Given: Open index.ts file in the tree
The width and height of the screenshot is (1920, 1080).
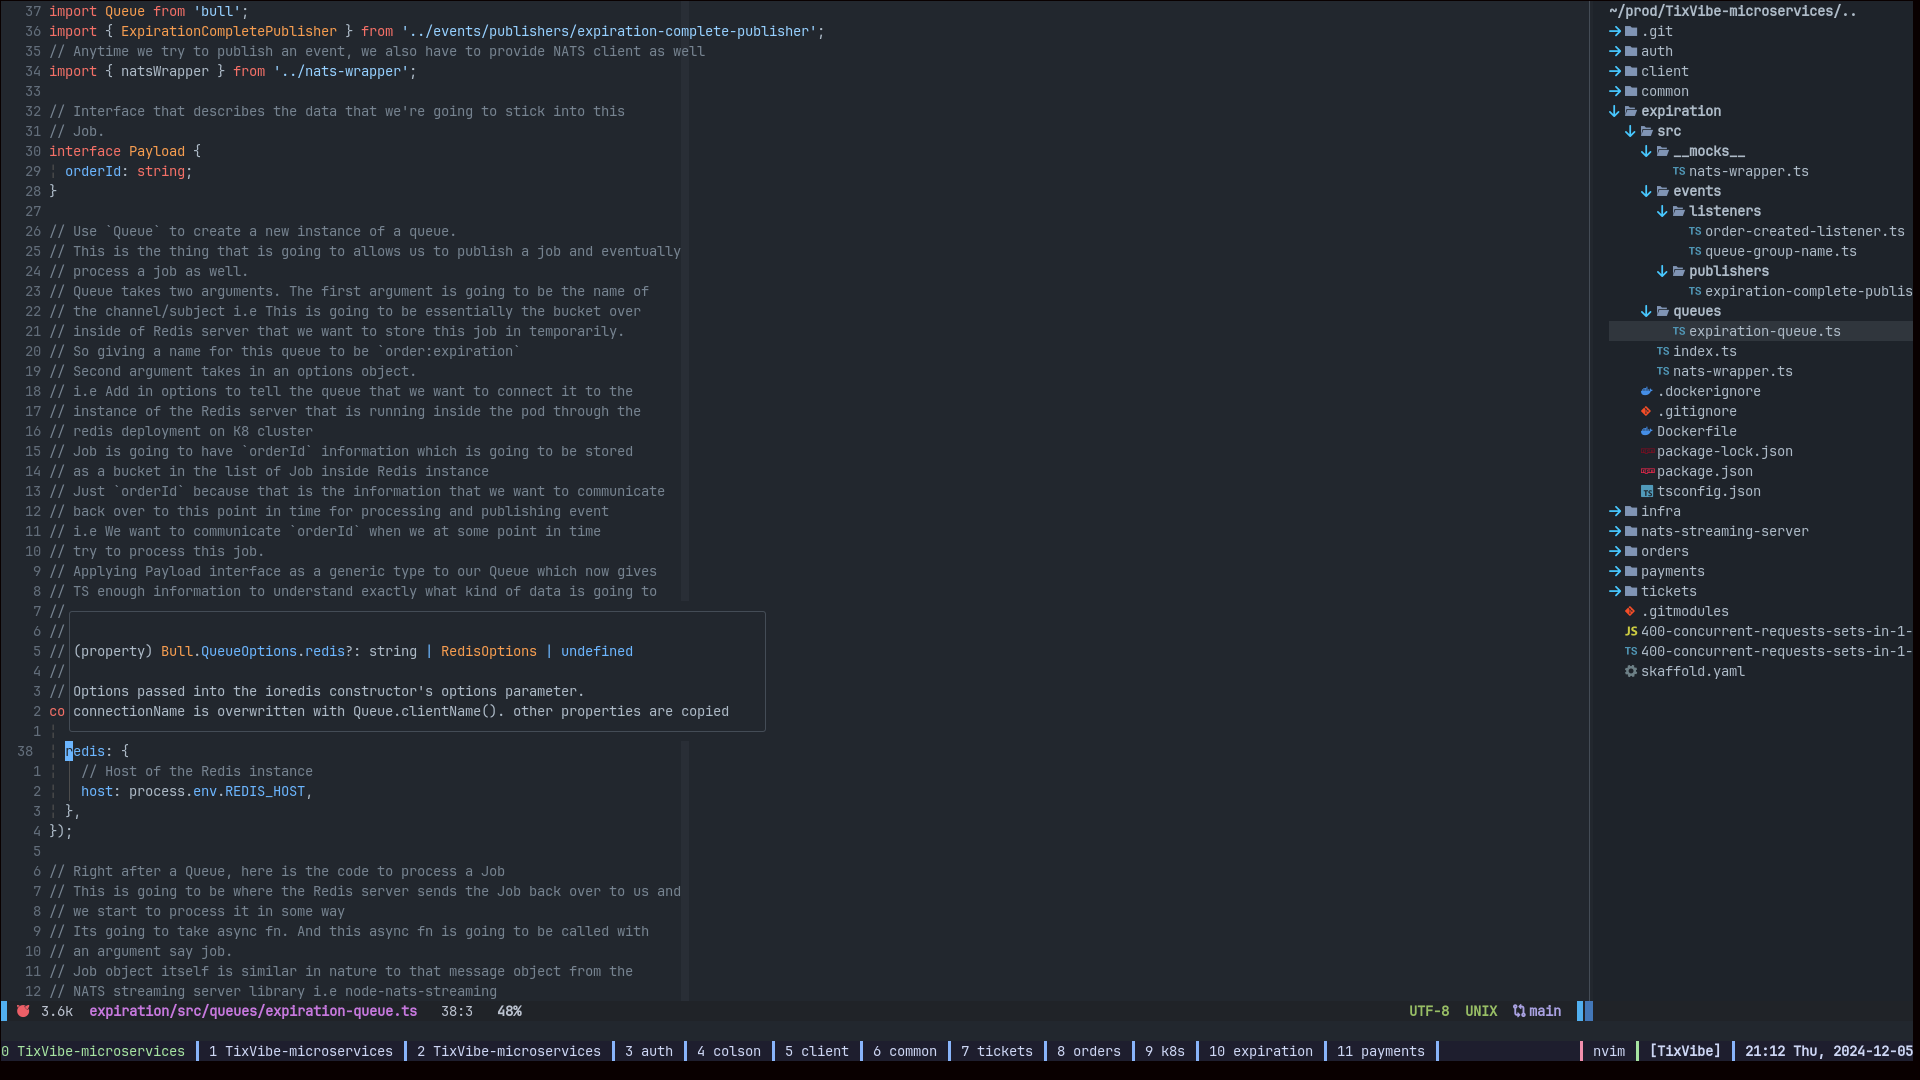Looking at the screenshot, I should [x=1703, y=351].
